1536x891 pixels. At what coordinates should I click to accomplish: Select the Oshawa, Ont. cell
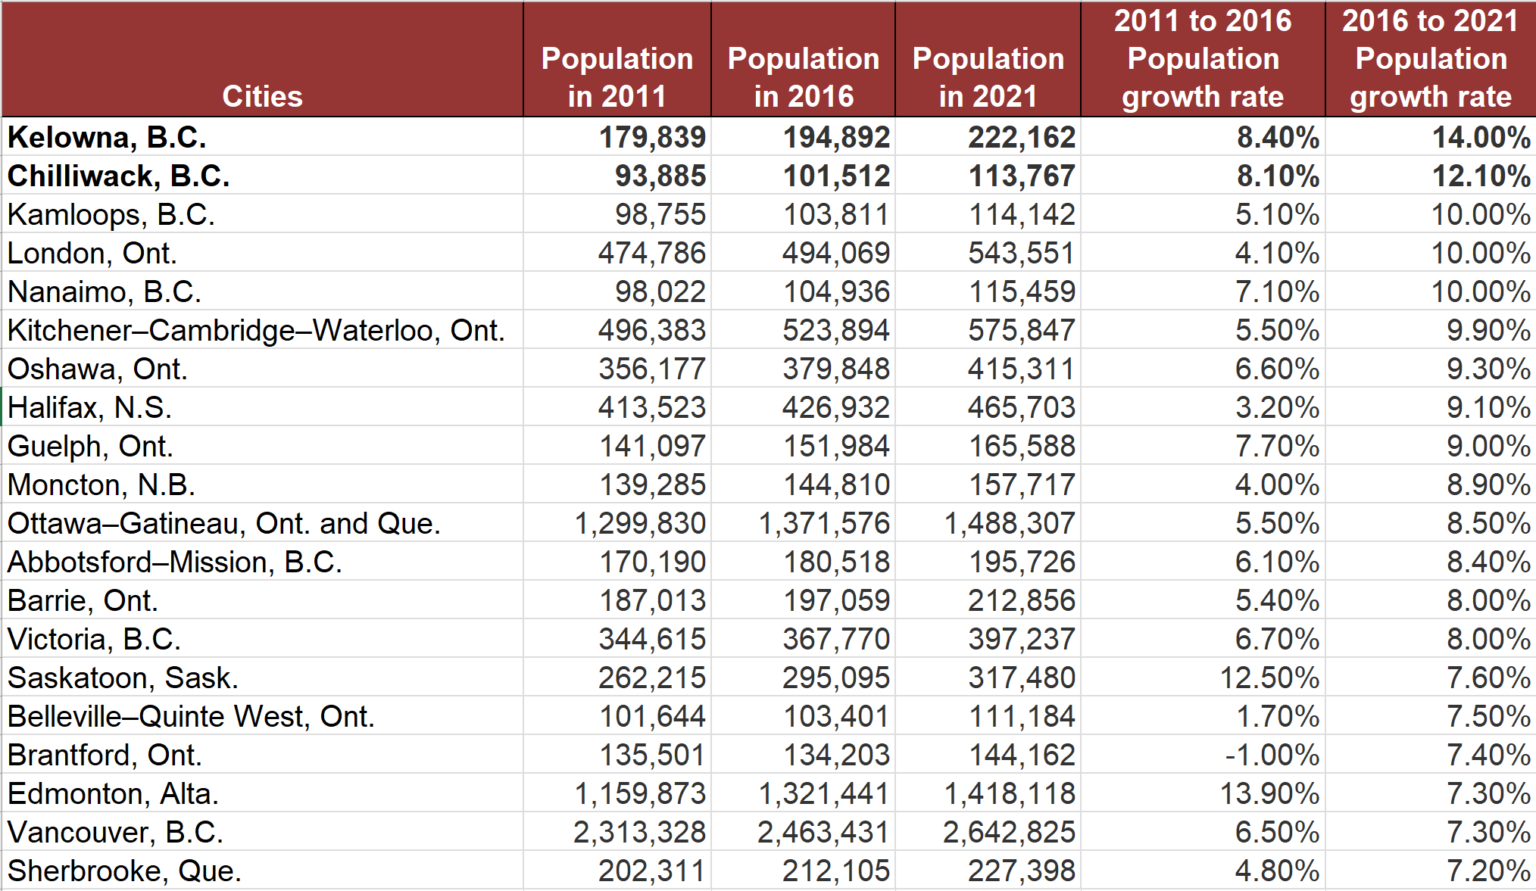(262, 369)
